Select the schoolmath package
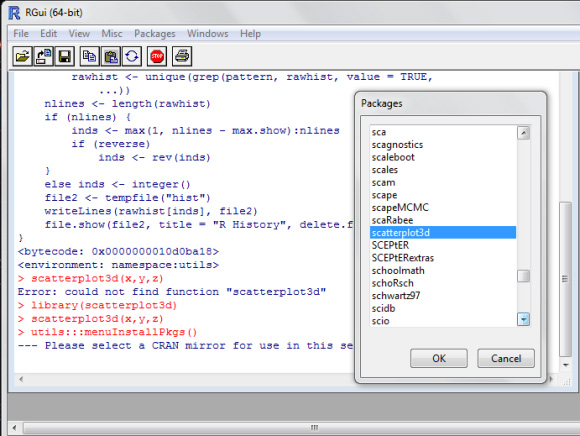 pyautogui.click(x=443, y=270)
